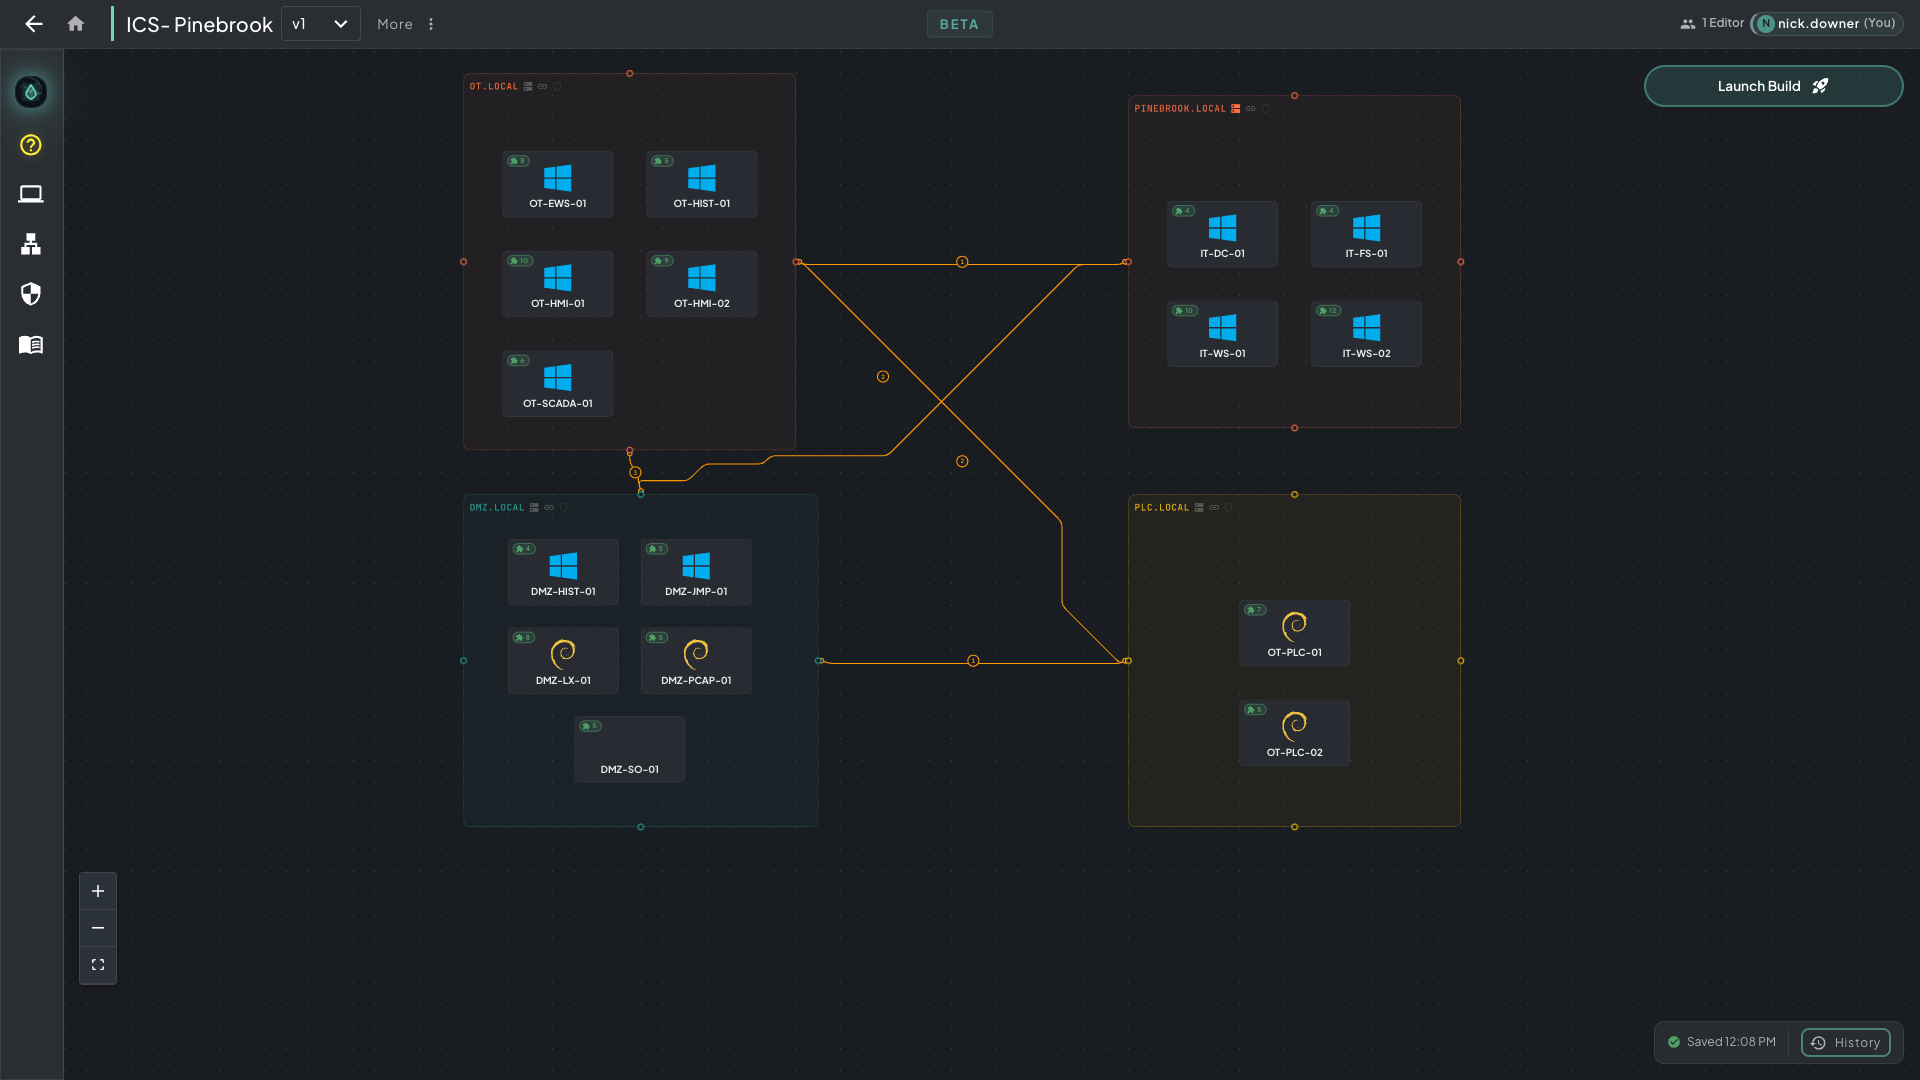The image size is (1920, 1080).
Task: Open the book documentation sidebar icon
Action: pyautogui.click(x=31, y=344)
